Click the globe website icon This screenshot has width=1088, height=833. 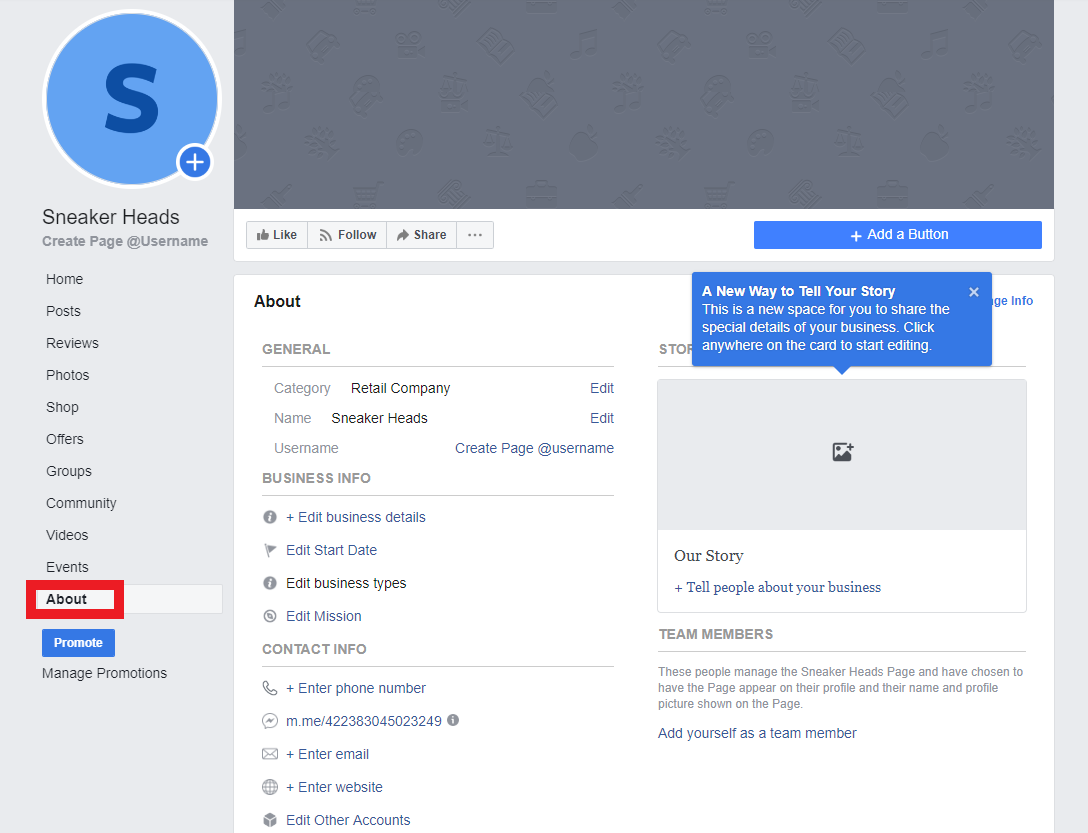pos(270,787)
